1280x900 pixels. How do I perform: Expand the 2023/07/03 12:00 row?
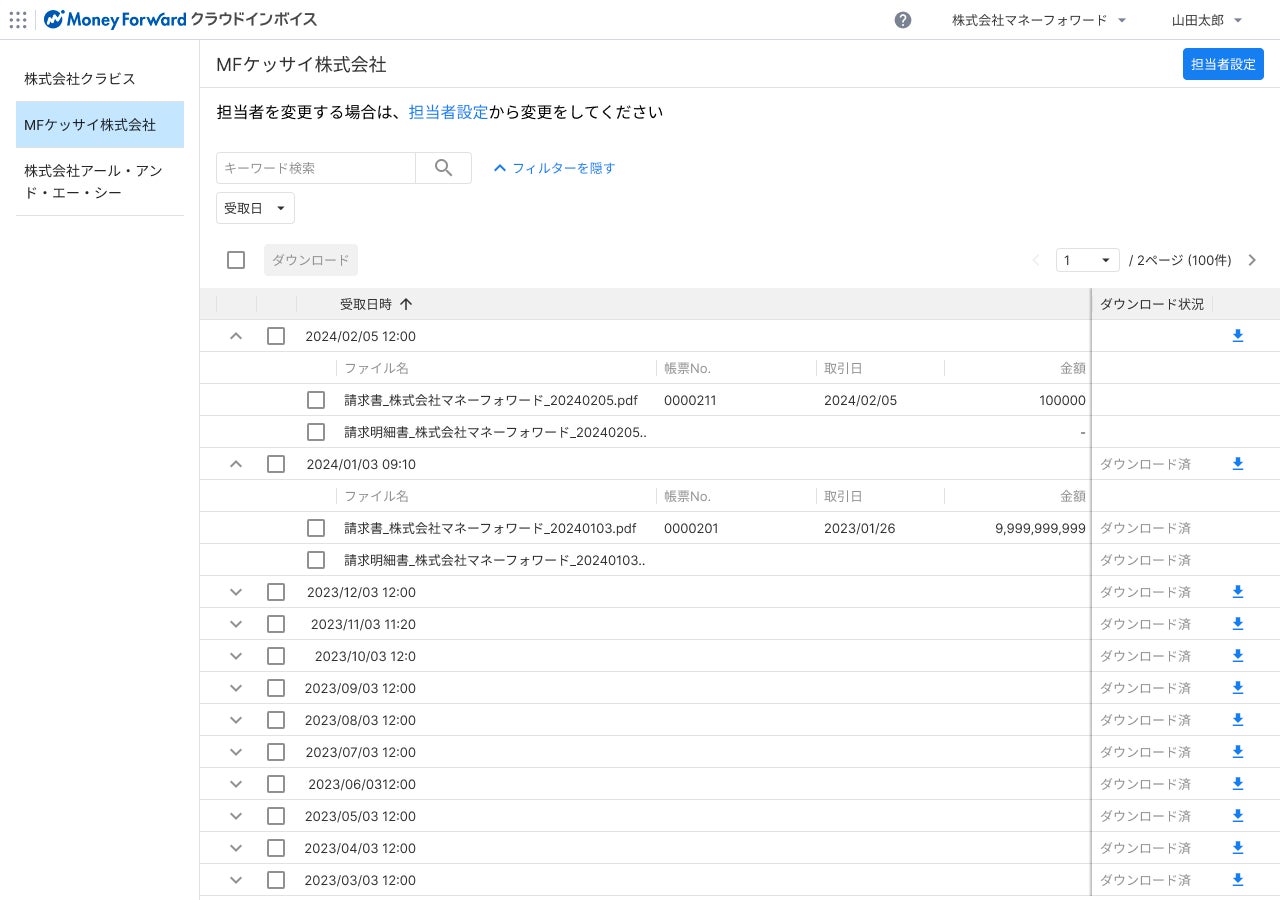(236, 752)
